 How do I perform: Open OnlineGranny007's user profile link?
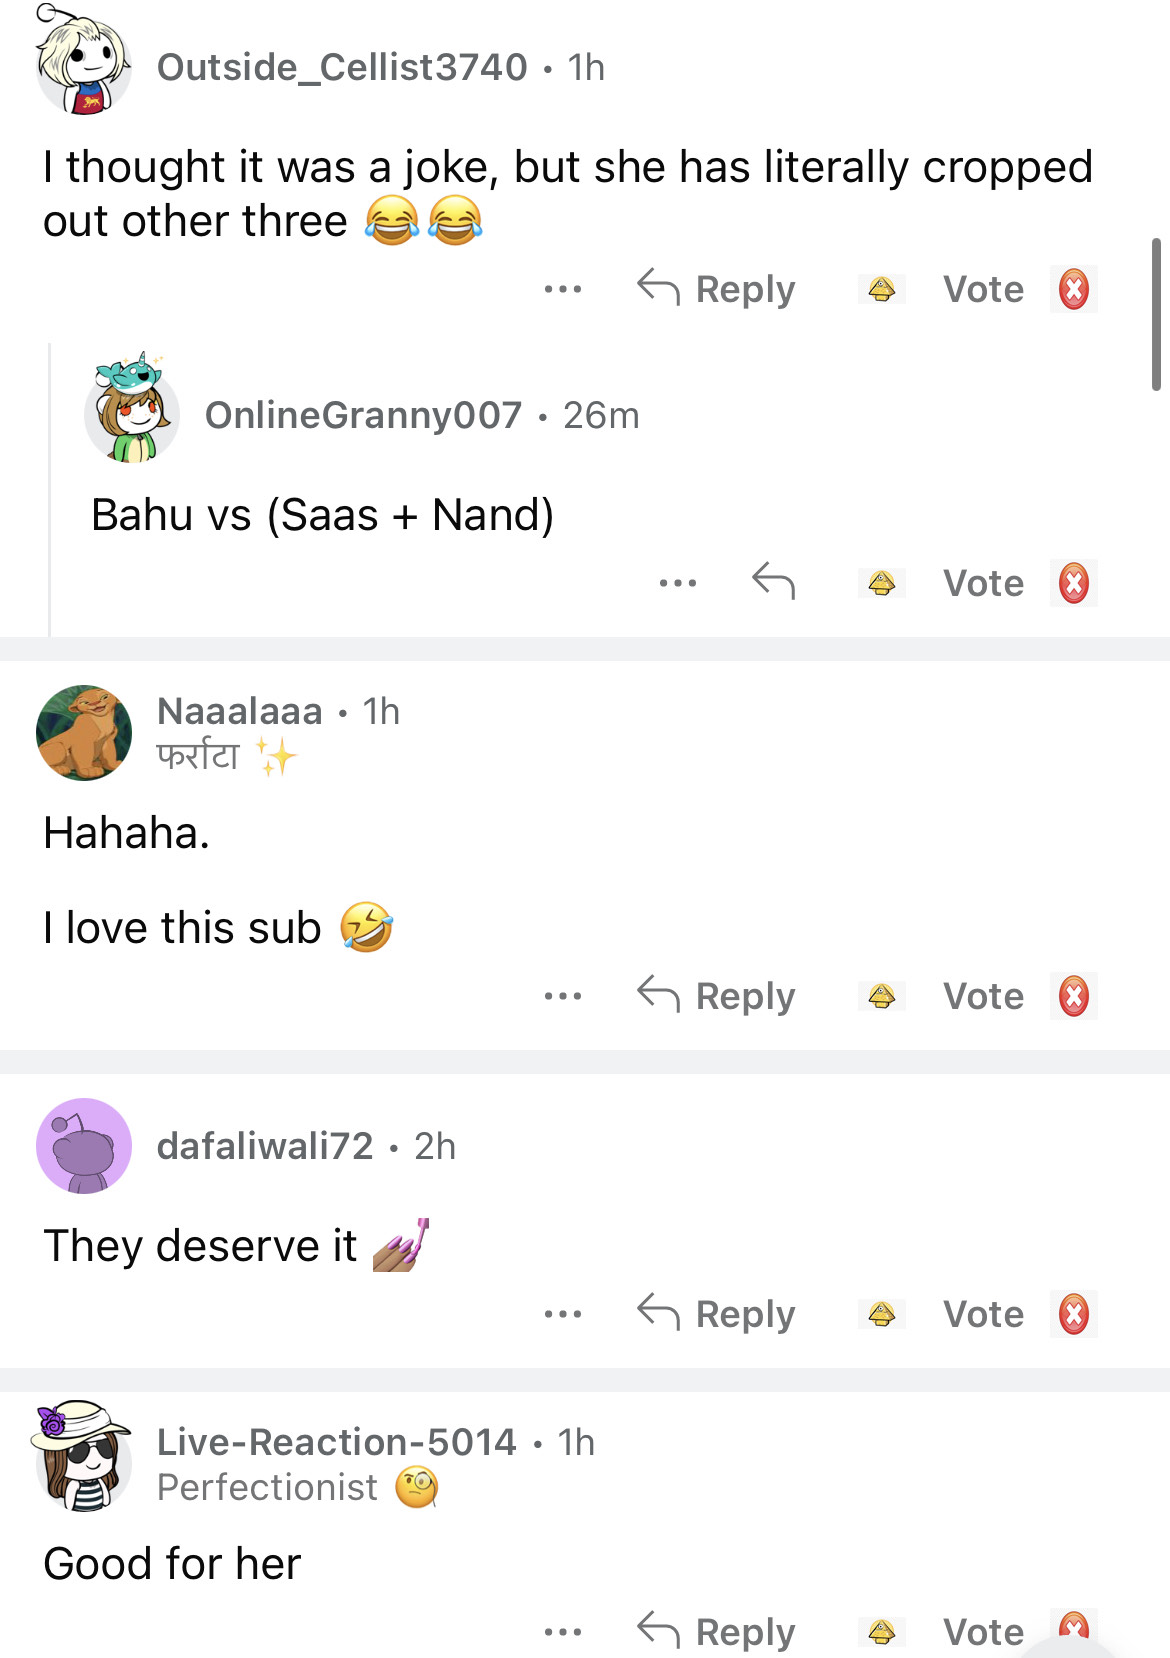tap(363, 415)
